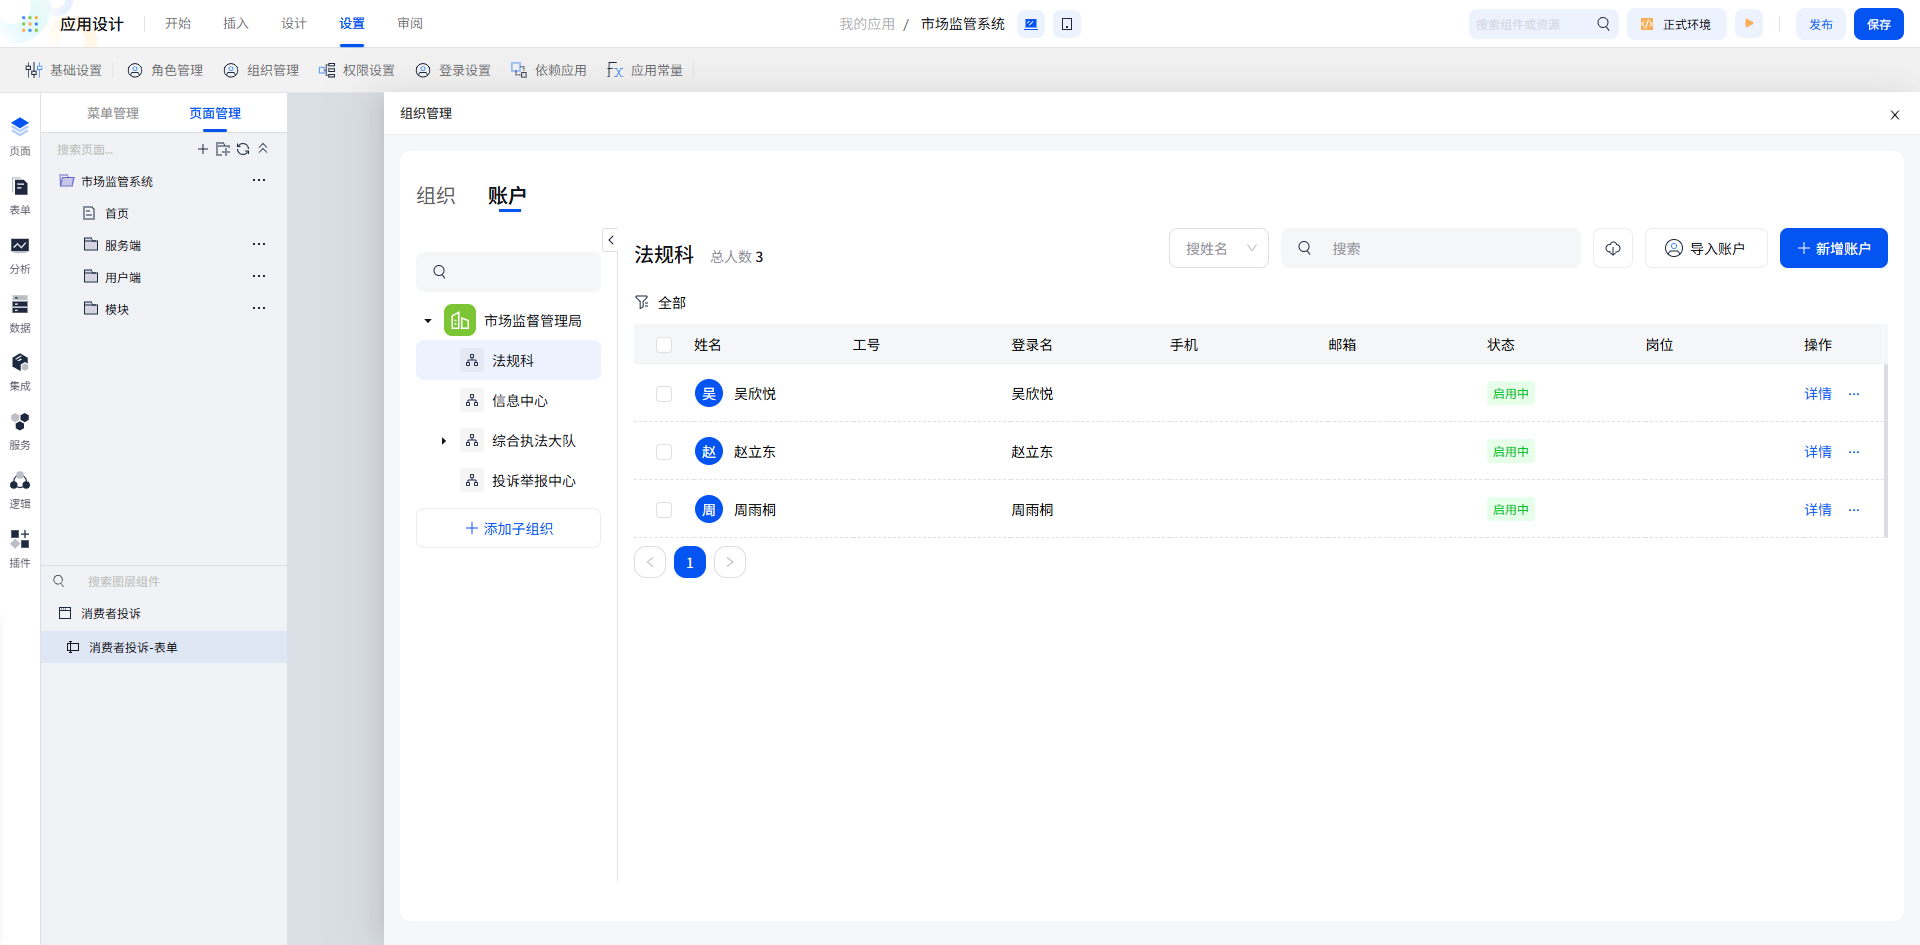Viewport: 1920px width, 945px height.
Task: Check the checkbox for 吴欣悦
Action: [664, 394]
